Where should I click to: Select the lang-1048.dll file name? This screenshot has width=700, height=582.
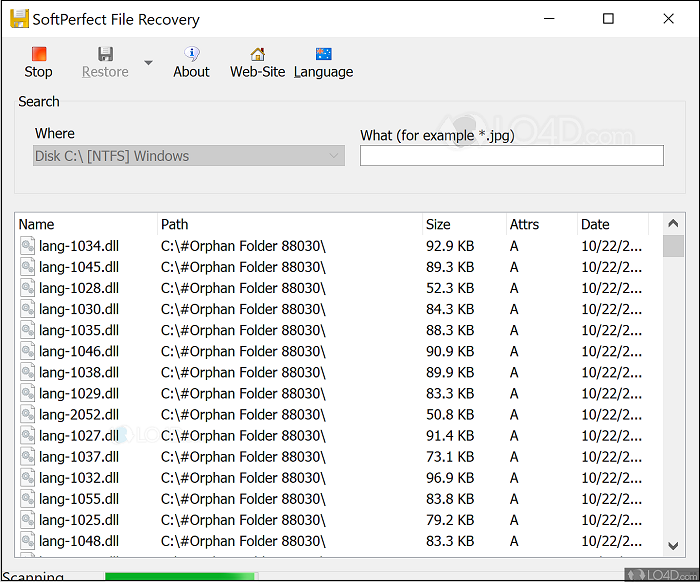point(79,541)
